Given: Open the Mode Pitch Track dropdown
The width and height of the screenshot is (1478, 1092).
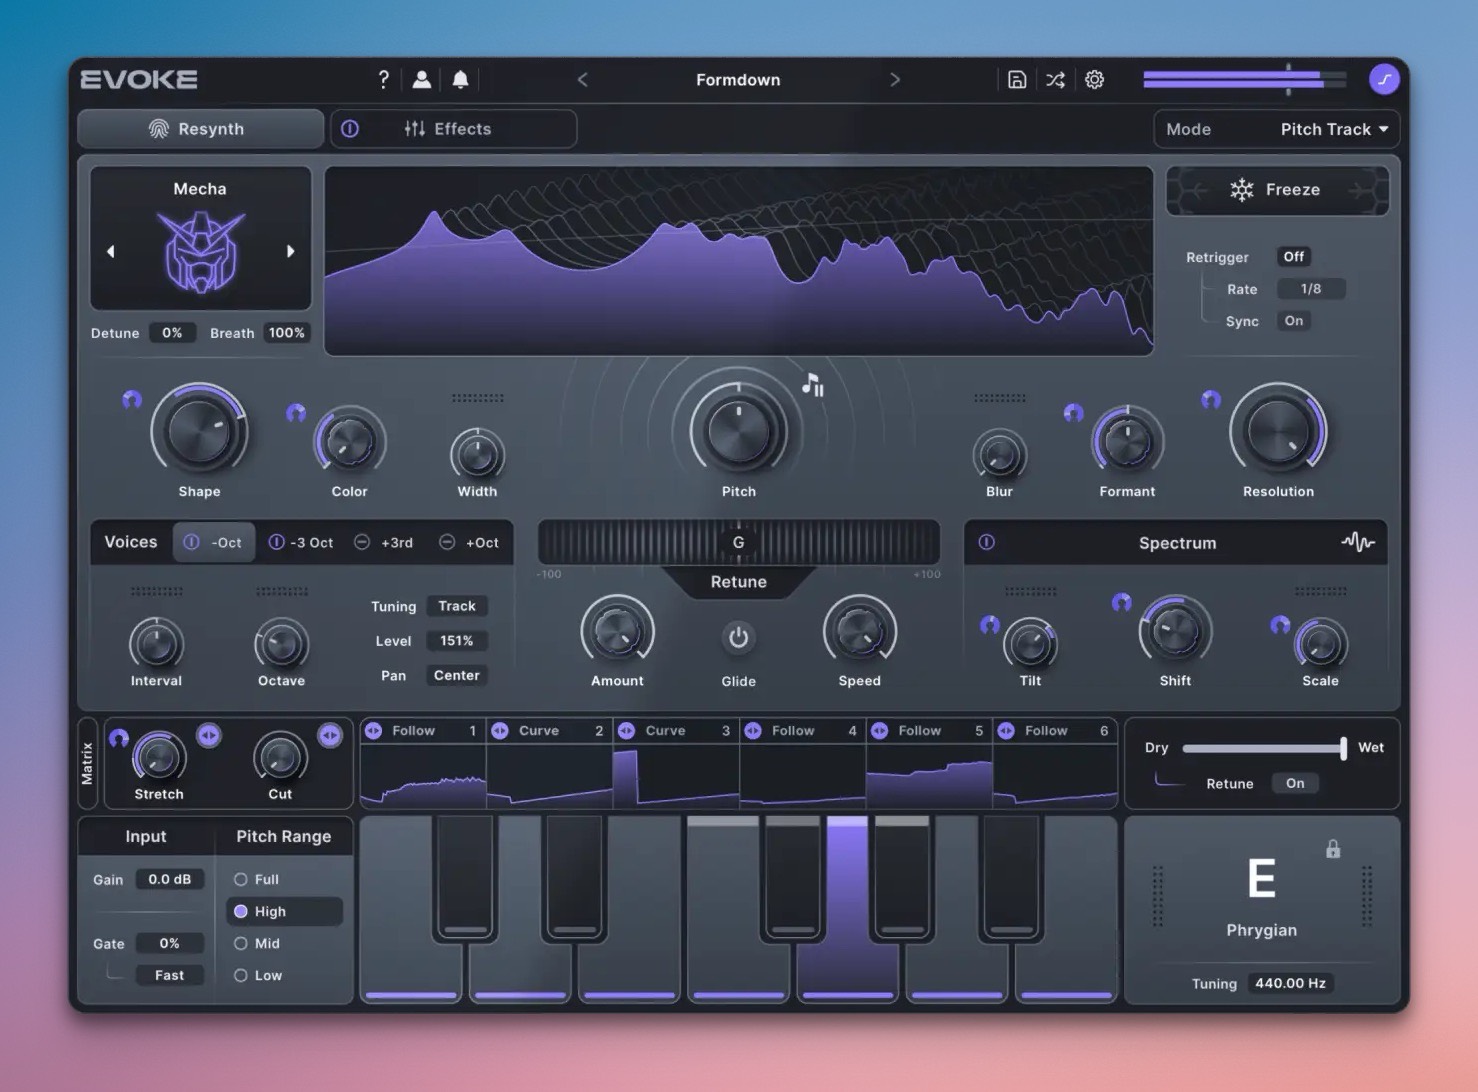Looking at the screenshot, I should [x=1334, y=129].
